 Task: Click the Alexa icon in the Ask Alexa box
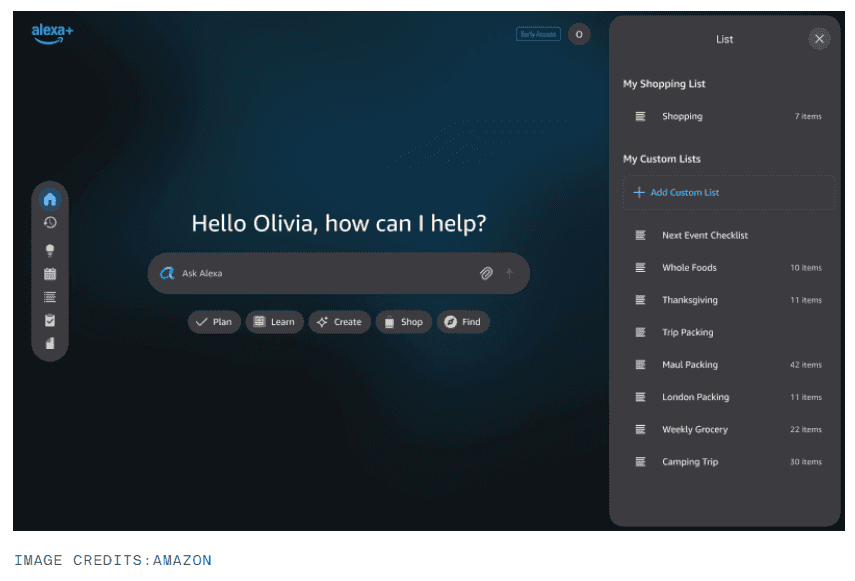[167, 273]
